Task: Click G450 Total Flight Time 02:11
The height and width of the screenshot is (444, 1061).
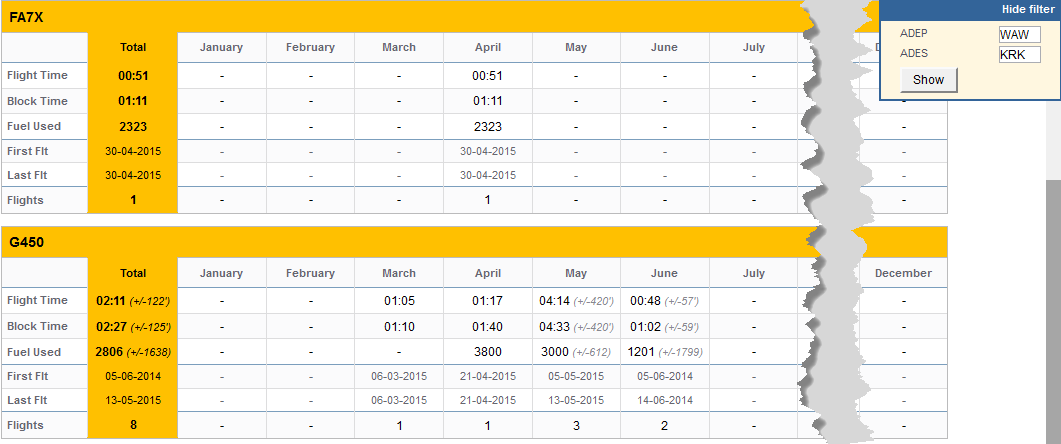Action: click(133, 301)
